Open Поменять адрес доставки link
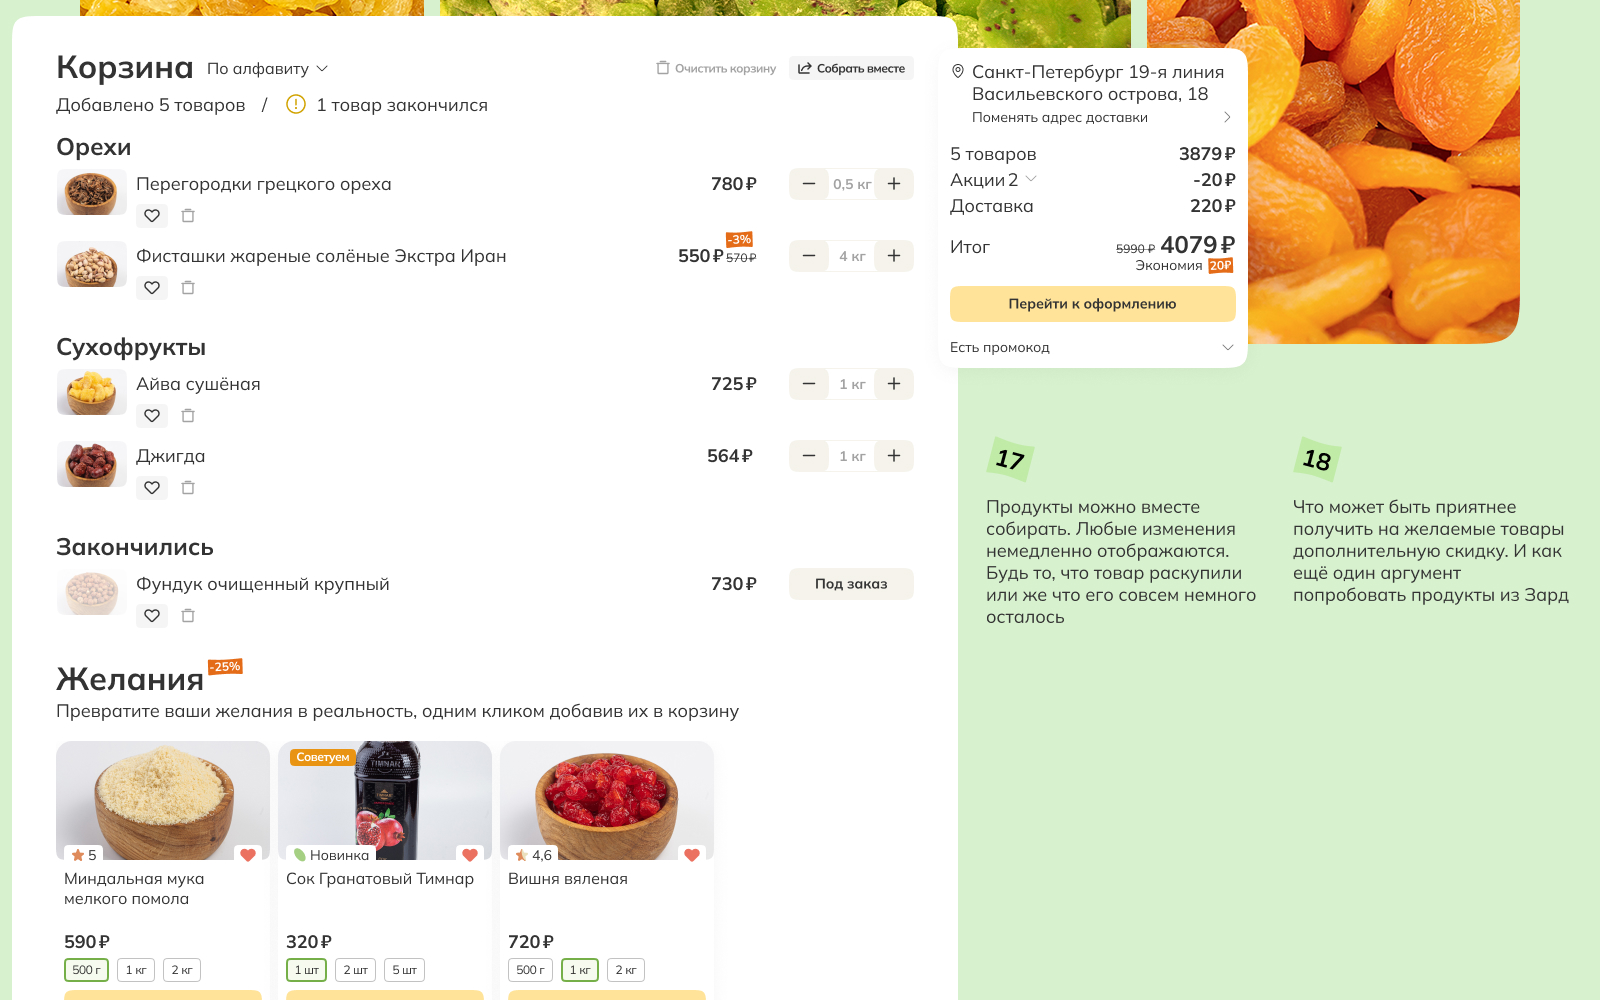Image resolution: width=1600 pixels, height=1000 pixels. pos(1060,118)
